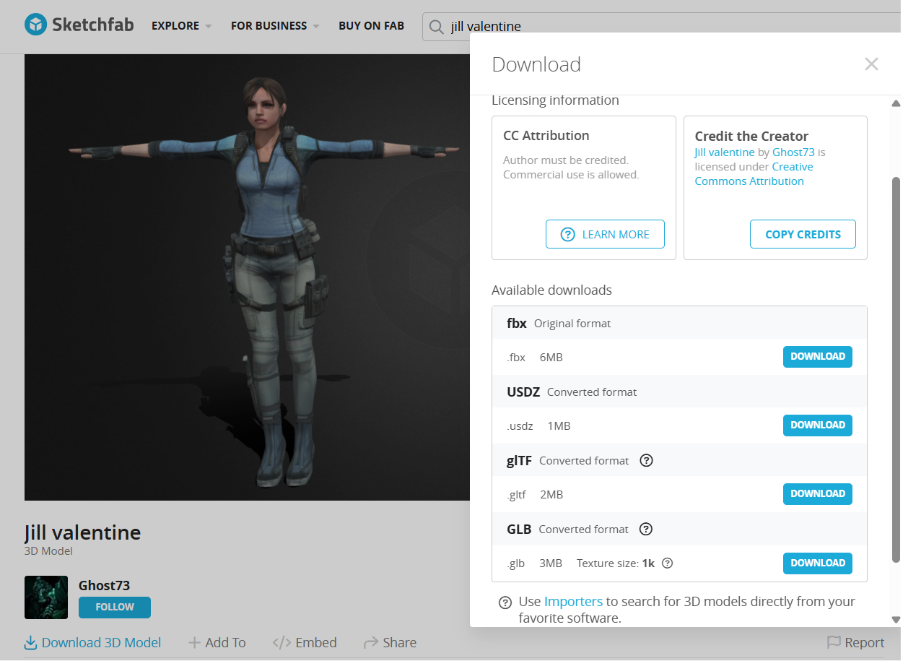Open the Ghost73 profile name
901x661 pixels.
104,585
